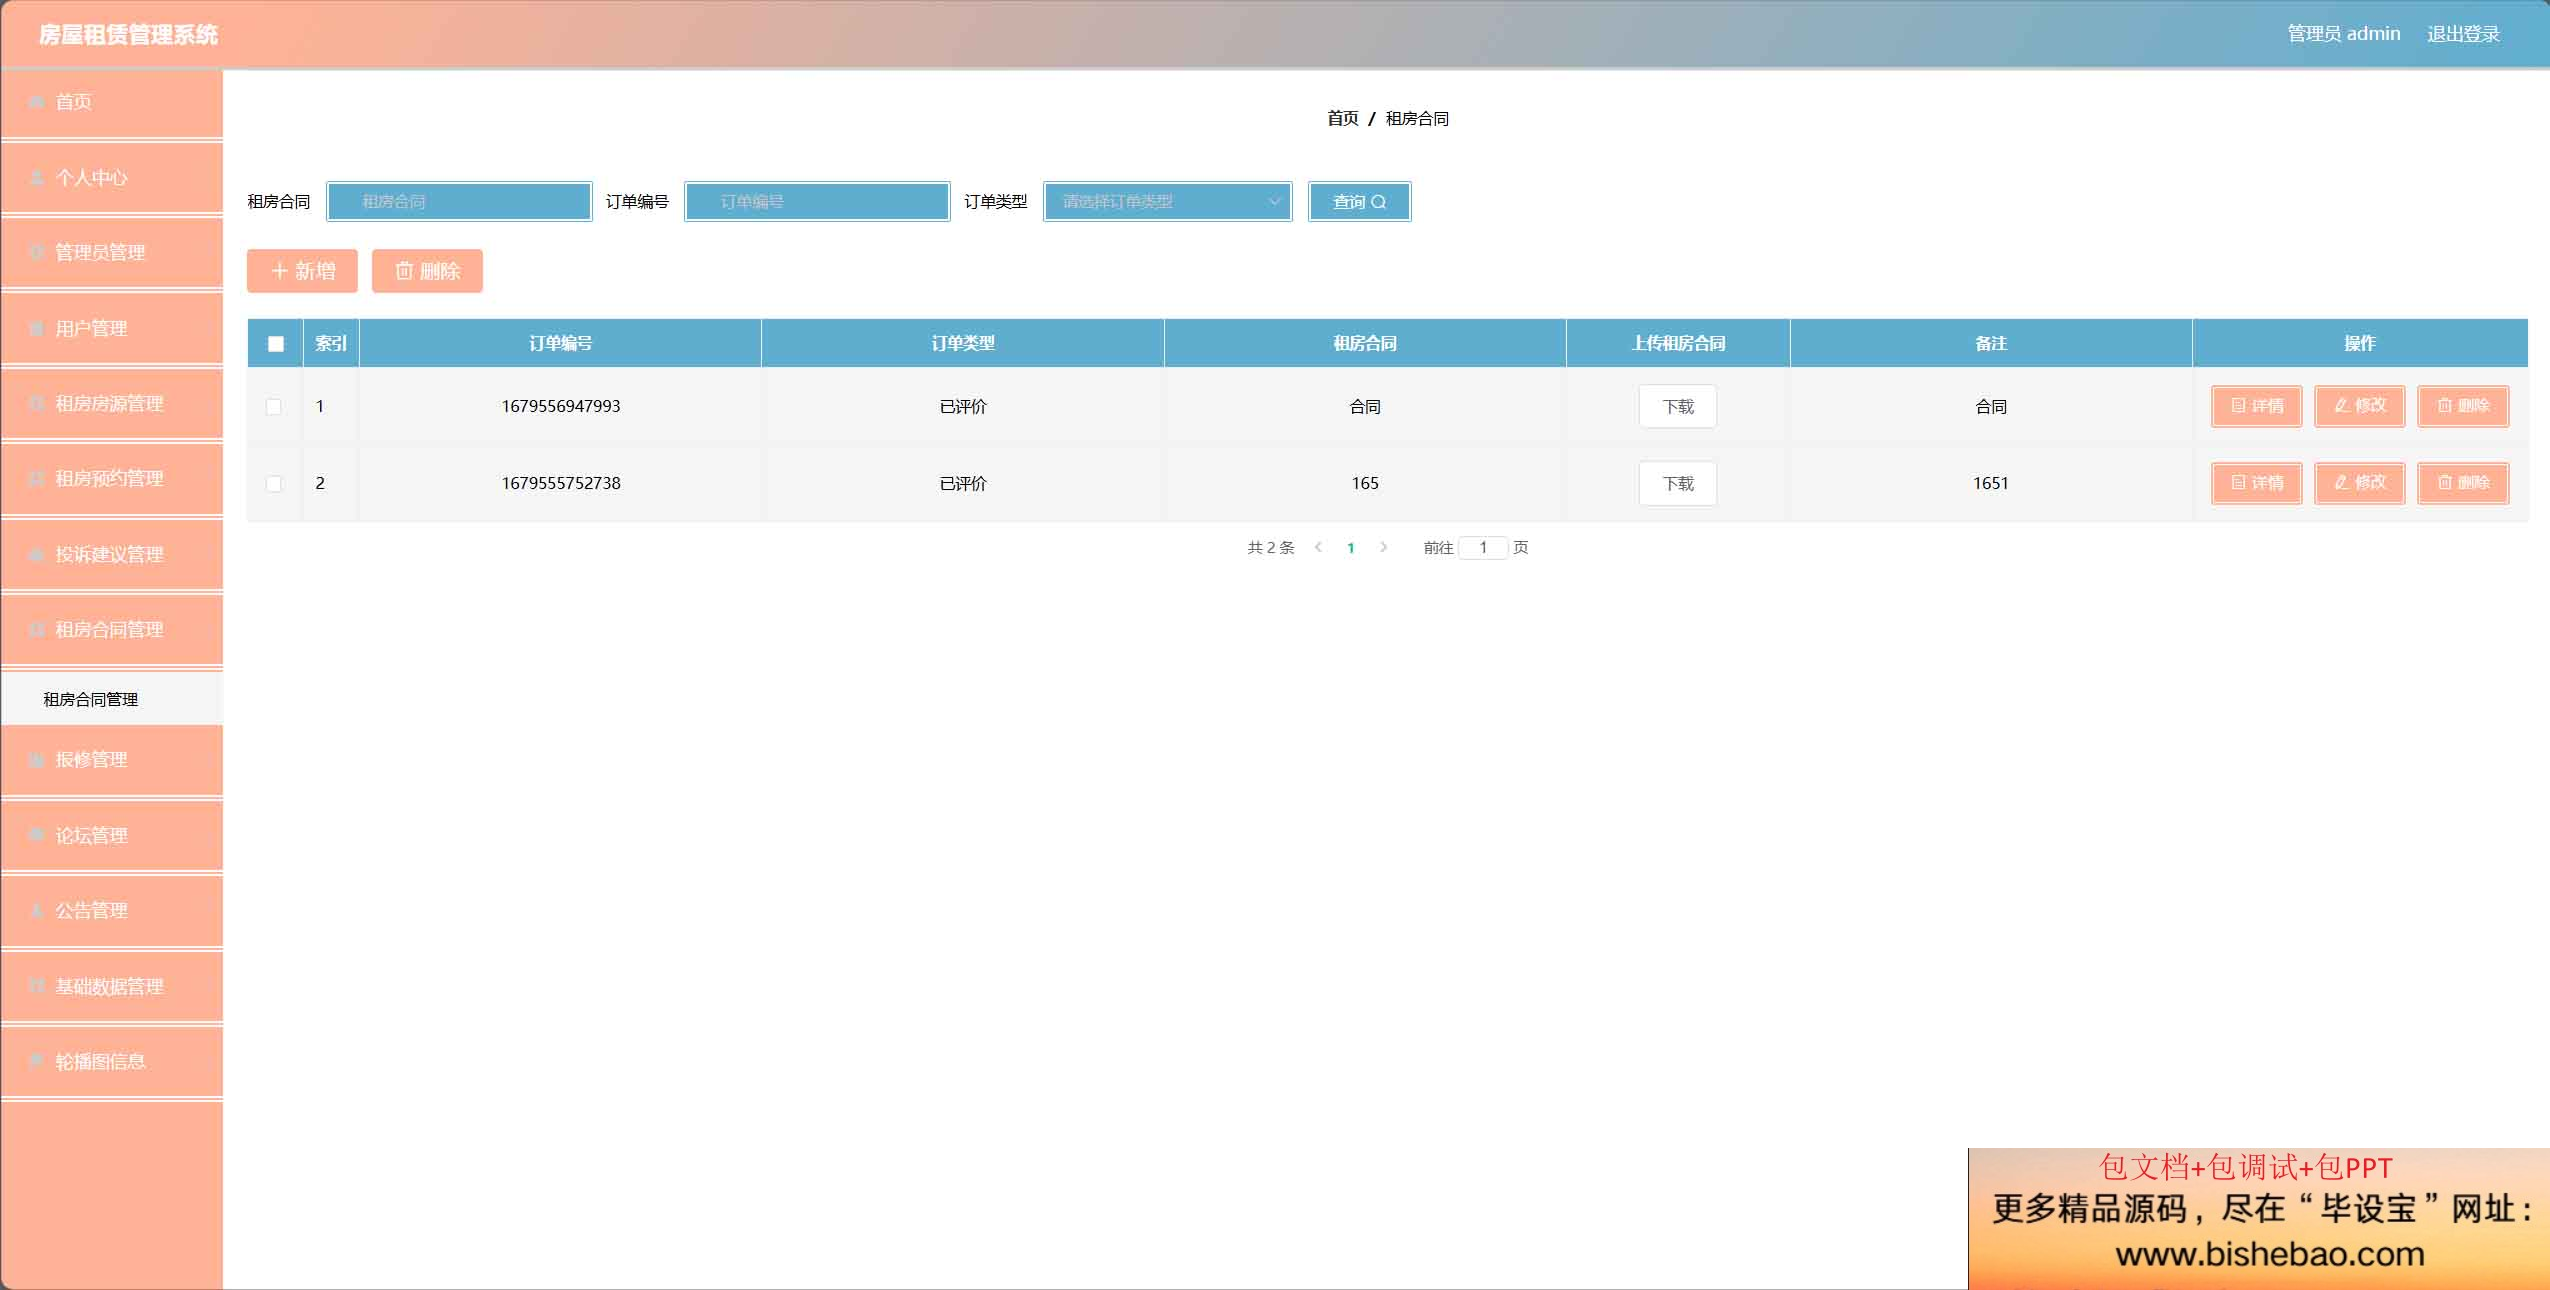Expand the 报修管理 menu
Viewport: 2550px width, 1290px height.
pyautogui.click(x=111, y=760)
